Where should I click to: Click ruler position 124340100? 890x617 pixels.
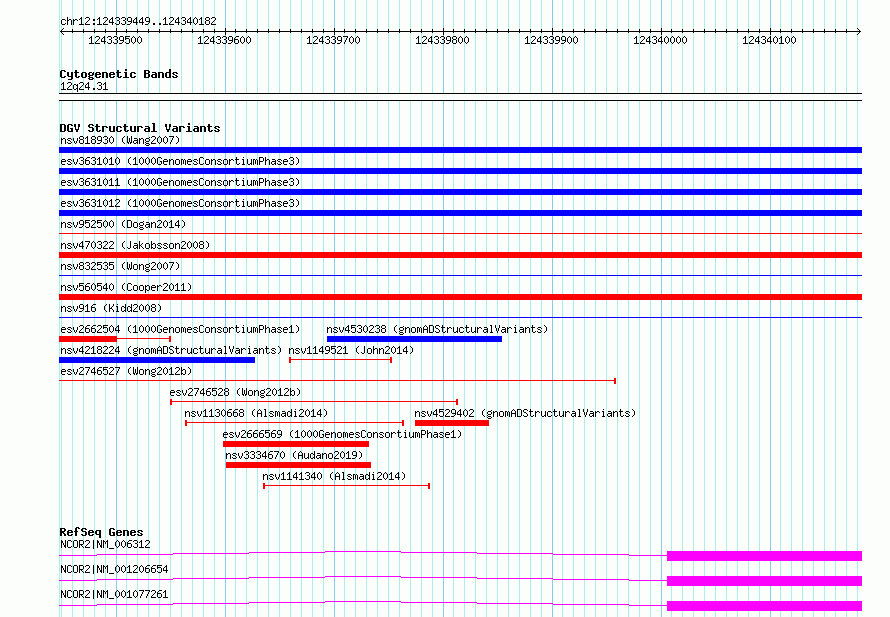[769, 40]
